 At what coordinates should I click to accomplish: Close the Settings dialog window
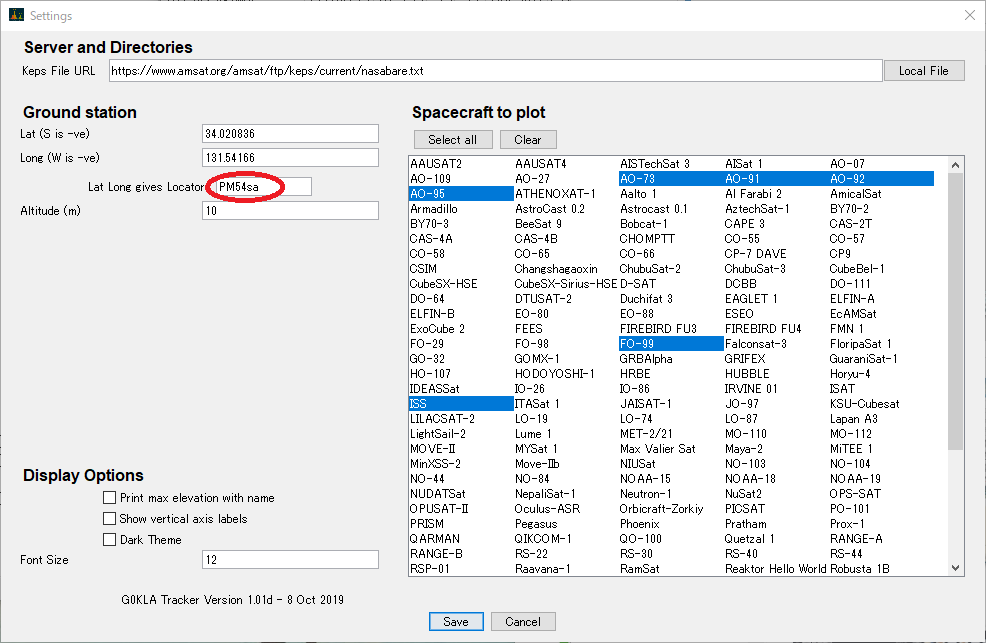[970, 15]
